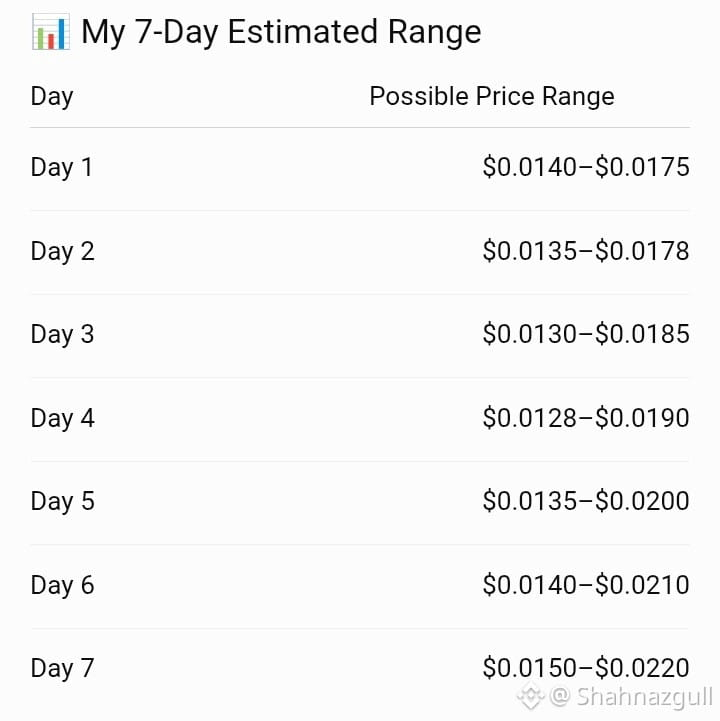The width and height of the screenshot is (720, 721).
Task: Click the bar chart emoji icon
Action: 51,32
